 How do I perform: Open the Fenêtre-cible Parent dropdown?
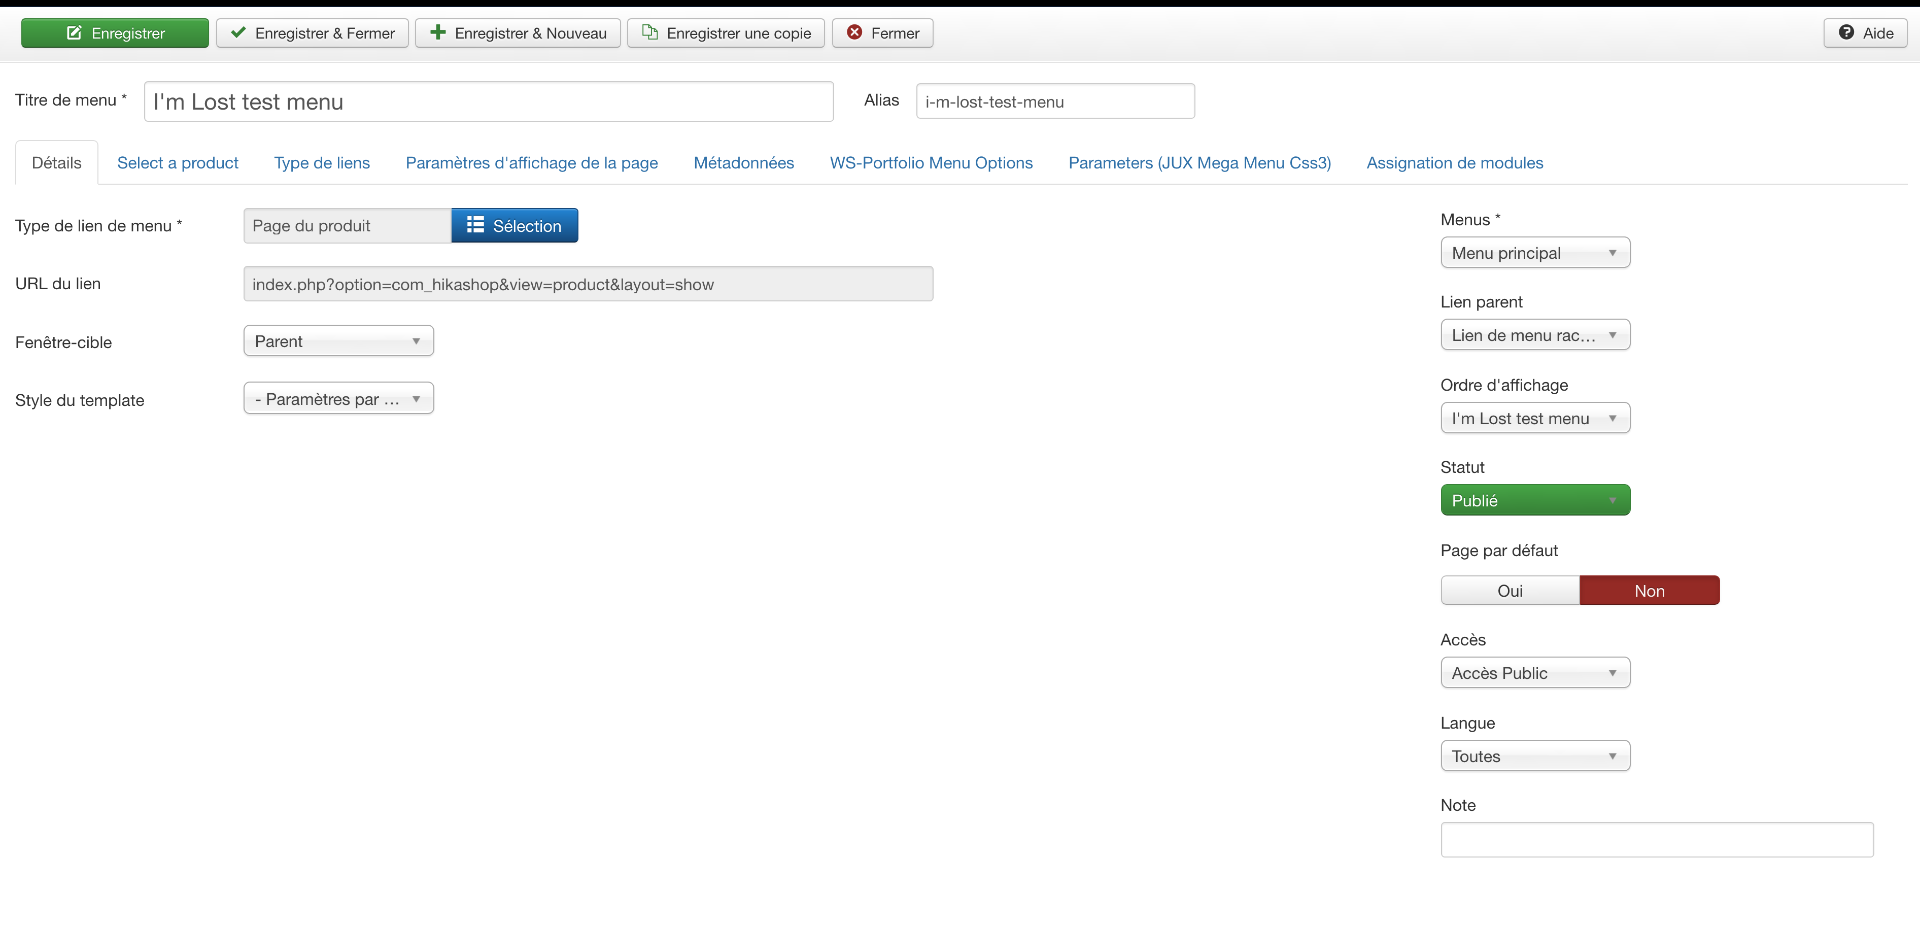pyautogui.click(x=338, y=341)
